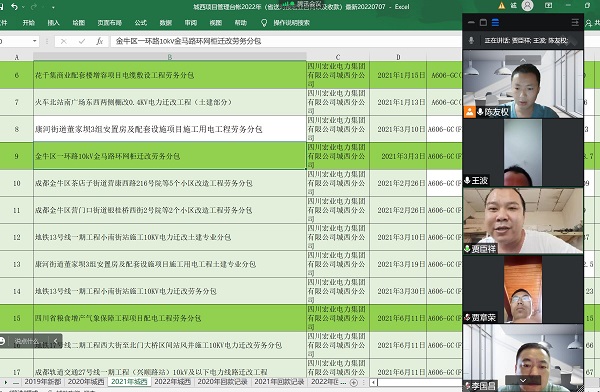Undo the last action in Excel
The image size is (600, 392).
[14, 7]
